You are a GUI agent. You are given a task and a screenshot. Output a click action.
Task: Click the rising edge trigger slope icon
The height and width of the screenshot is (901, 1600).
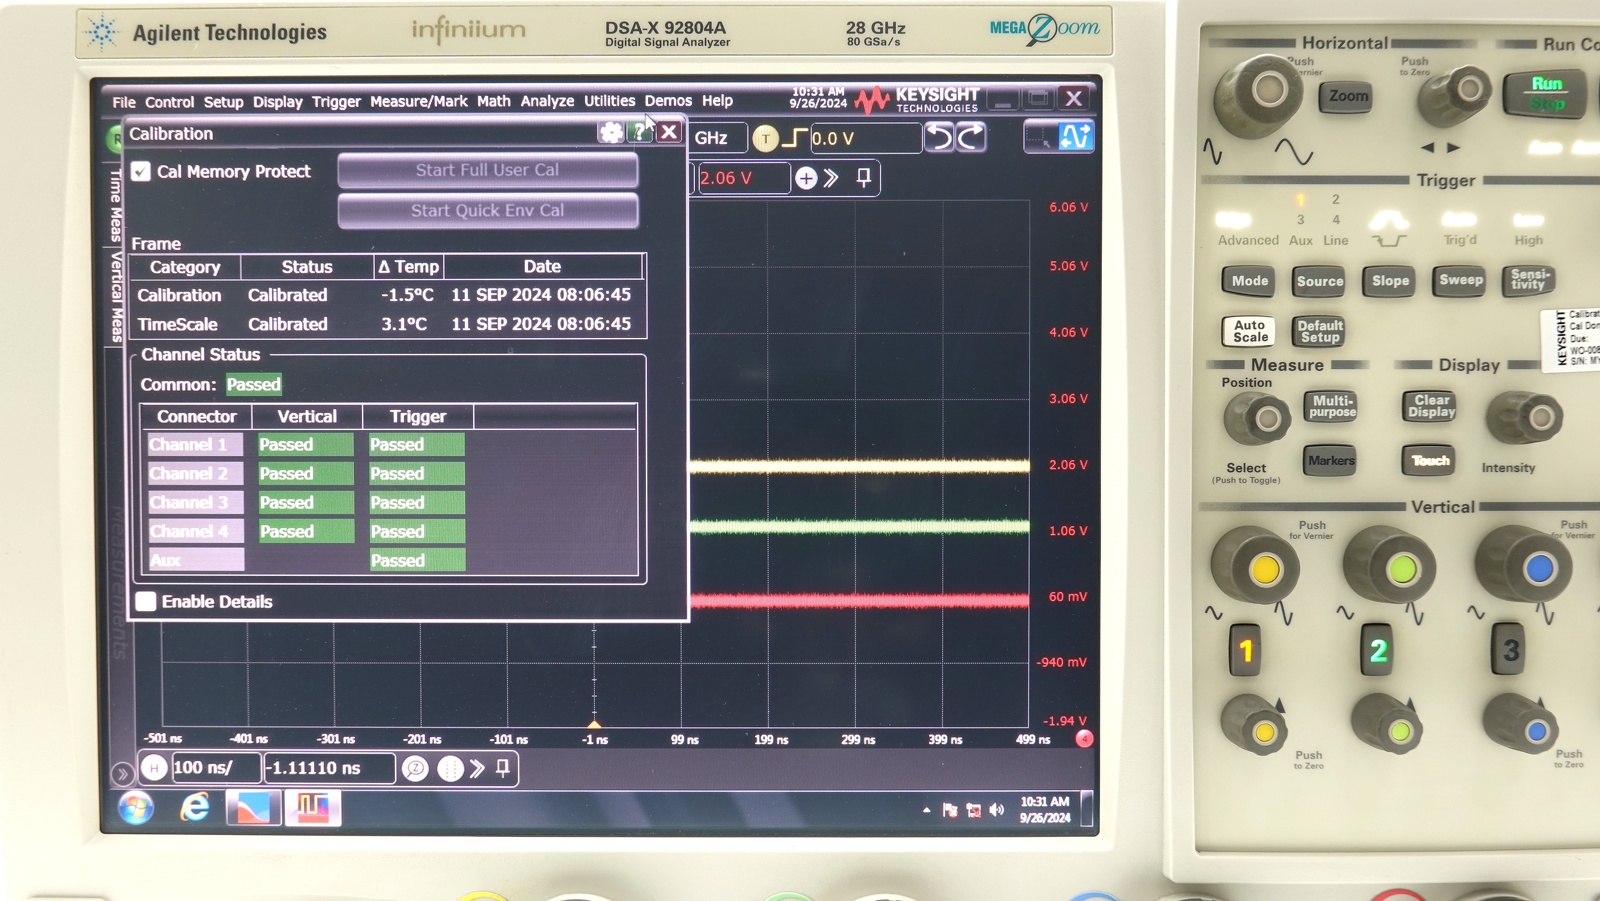click(x=794, y=138)
